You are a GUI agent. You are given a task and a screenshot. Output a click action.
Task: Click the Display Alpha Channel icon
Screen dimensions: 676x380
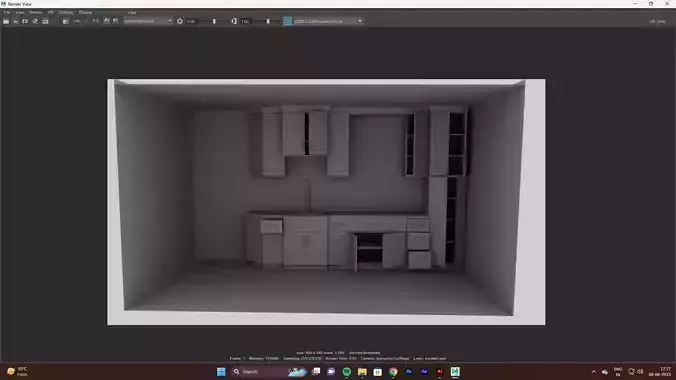tap(76, 21)
